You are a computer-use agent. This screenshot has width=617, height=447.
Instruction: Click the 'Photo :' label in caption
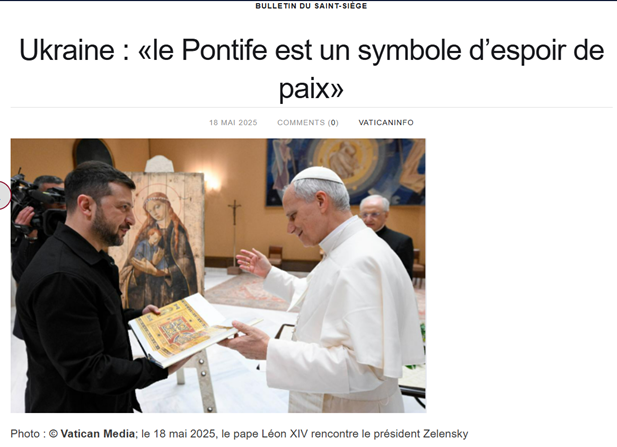pos(28,434)
